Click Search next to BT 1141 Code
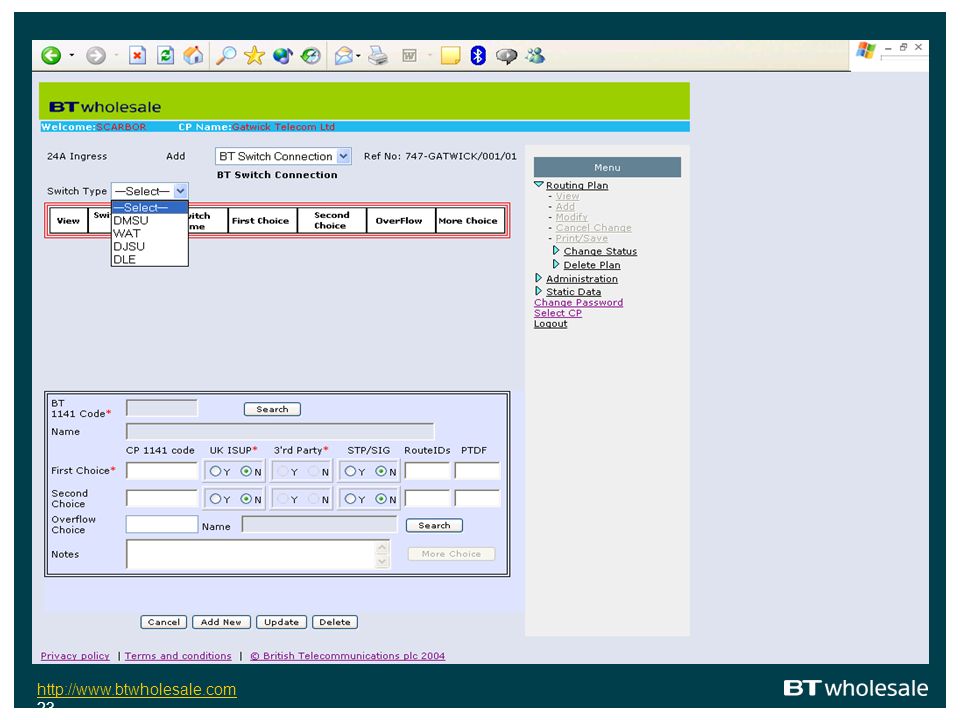The image size is (960, 720). (x=272, y=409)
